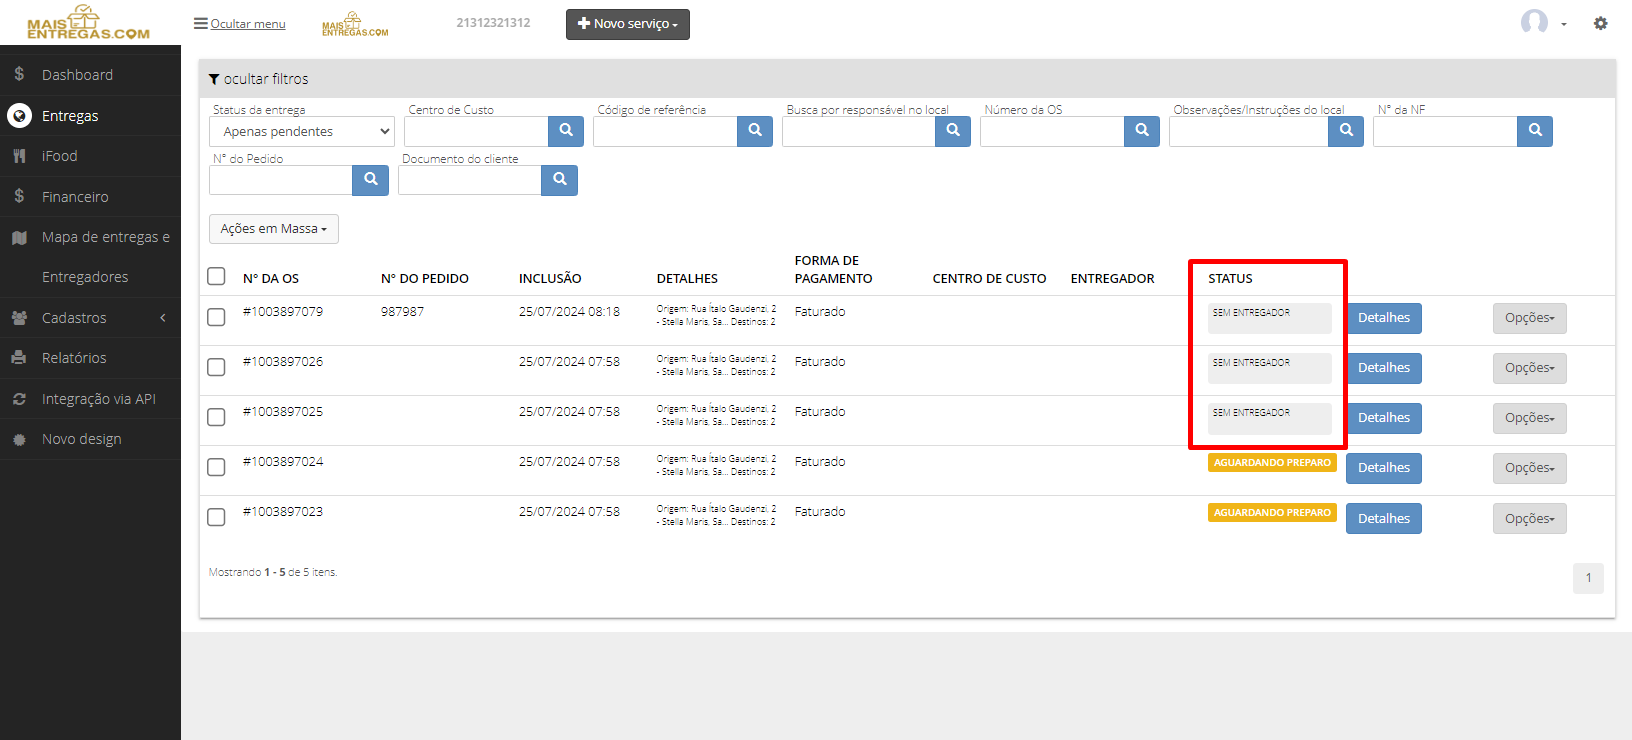Expand the Cadastros submenu arrow
The image size is (1632, 740).
163,318
